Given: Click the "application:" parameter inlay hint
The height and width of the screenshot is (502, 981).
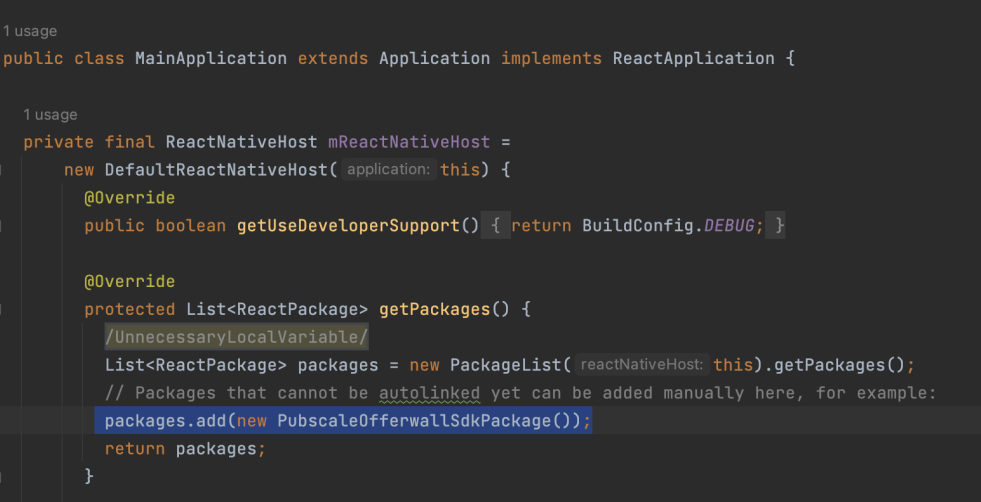Looking at the screenshot, I should [x=388, y=170].
